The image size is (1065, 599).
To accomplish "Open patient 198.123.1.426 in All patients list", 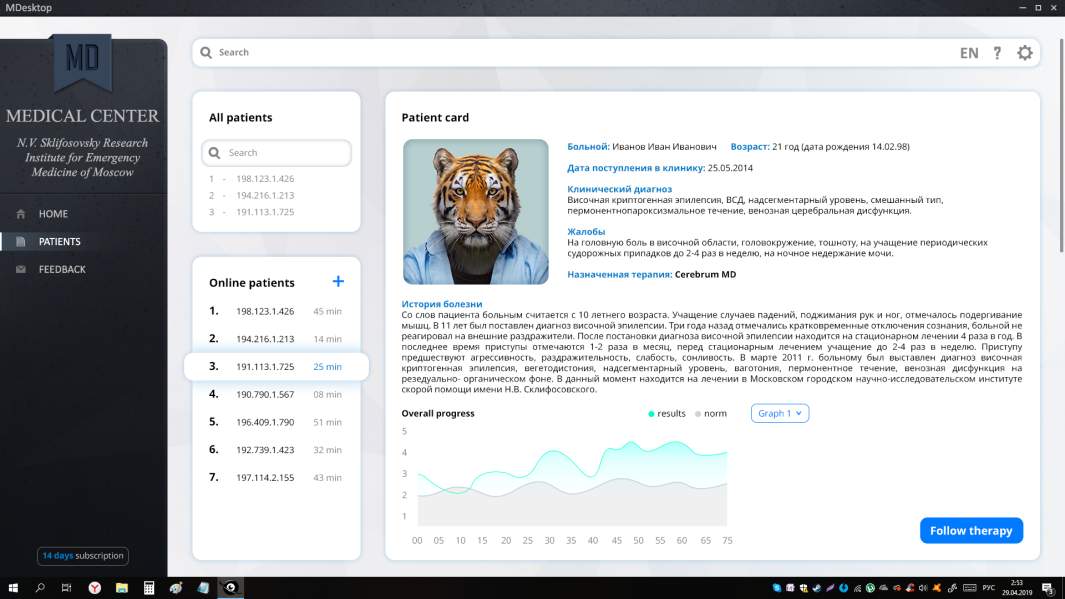I will [264, 179].
